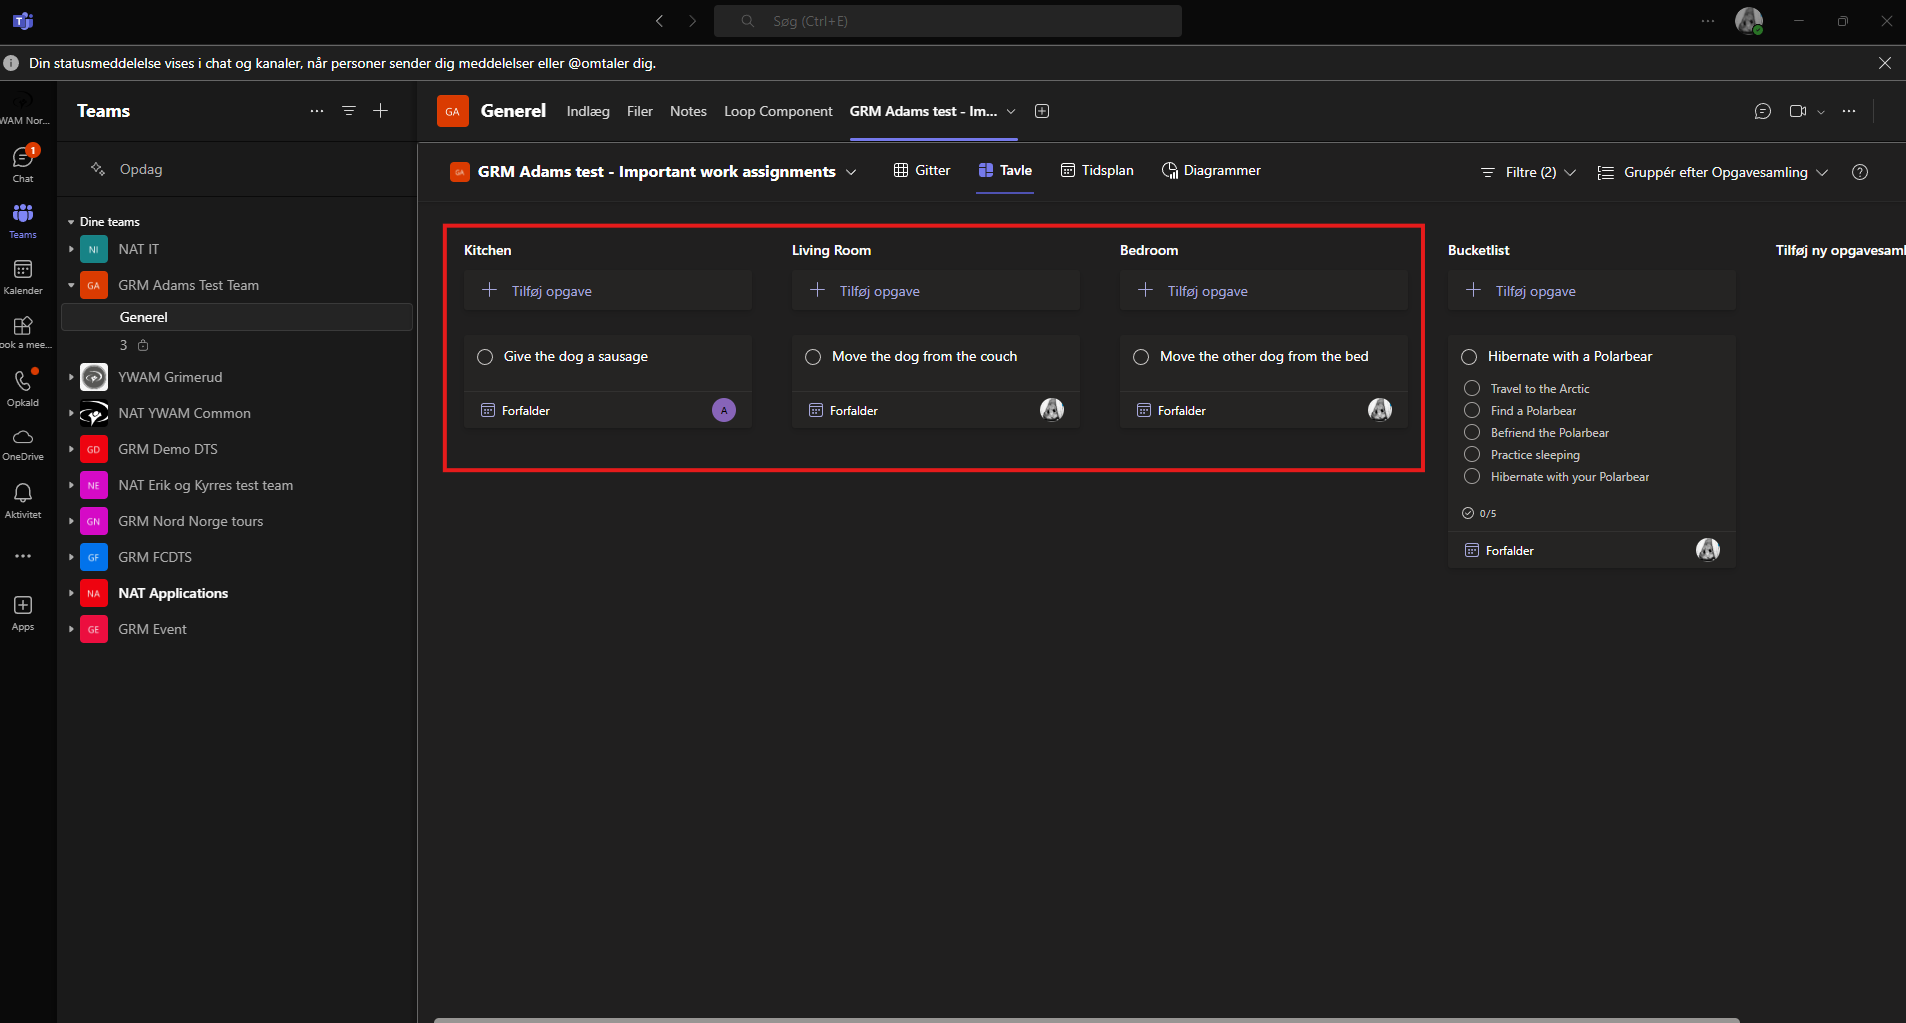Open the Filtre (2) dropdown
Viewport: 1906px width, 1023px height.
pyautogui.click(x=1528, y=172)
